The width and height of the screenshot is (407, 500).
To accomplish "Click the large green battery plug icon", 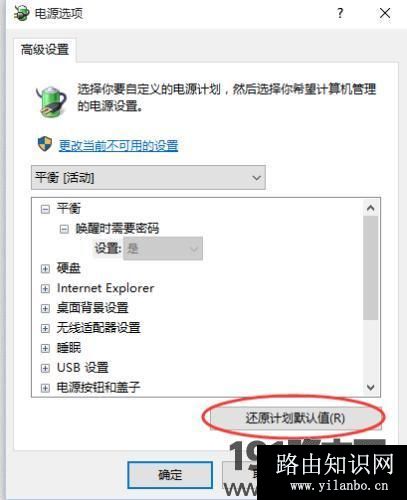I will coord(51,101).
